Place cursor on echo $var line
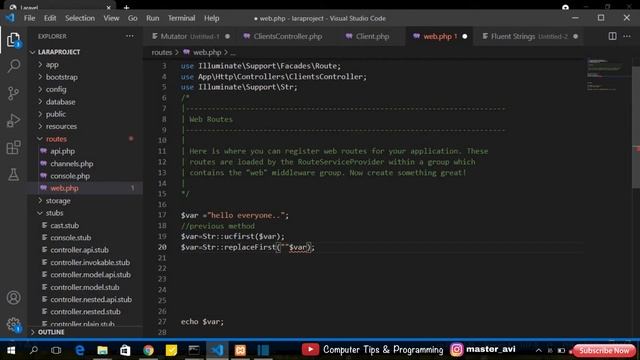 click(202, 322)
